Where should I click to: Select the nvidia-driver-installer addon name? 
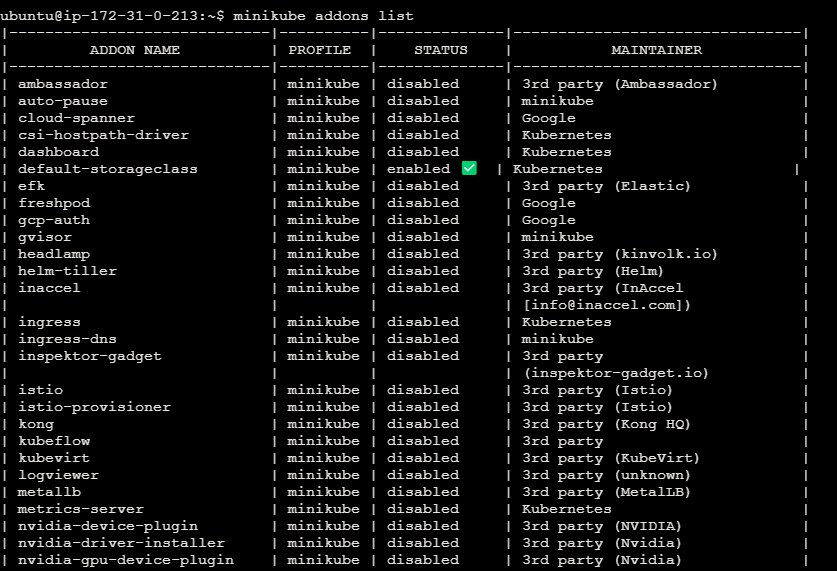click(121, 543)
